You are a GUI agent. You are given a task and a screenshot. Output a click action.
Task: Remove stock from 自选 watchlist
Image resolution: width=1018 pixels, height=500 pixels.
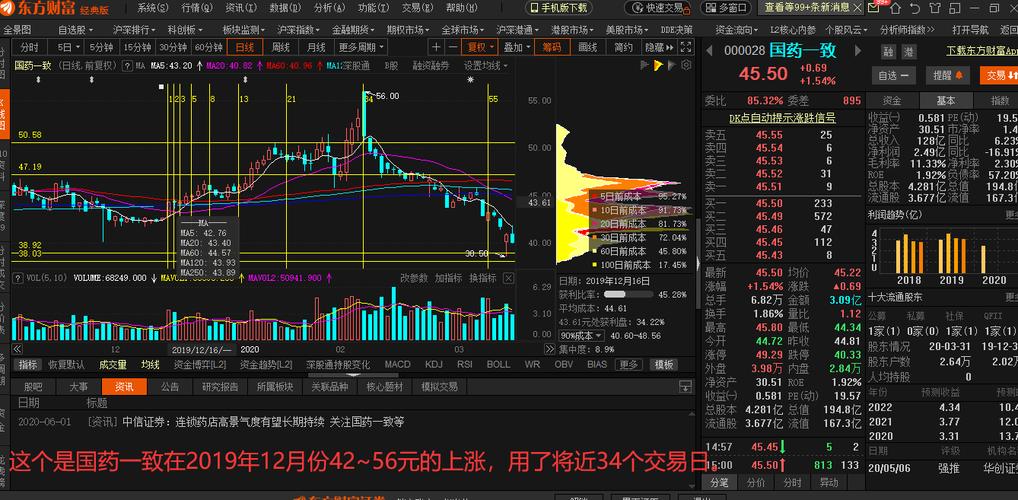click(x=893, y=75)
